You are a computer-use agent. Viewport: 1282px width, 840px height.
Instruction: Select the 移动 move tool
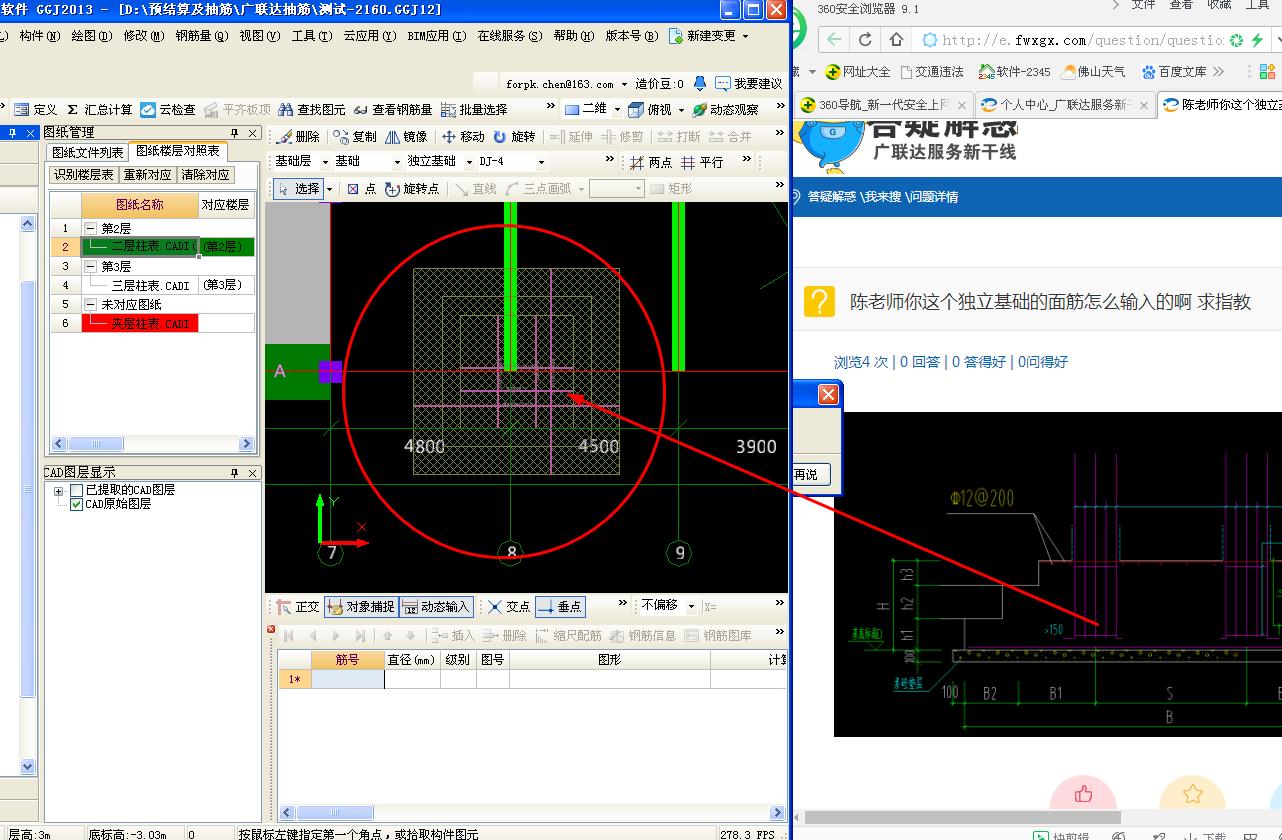click(463, 137)
